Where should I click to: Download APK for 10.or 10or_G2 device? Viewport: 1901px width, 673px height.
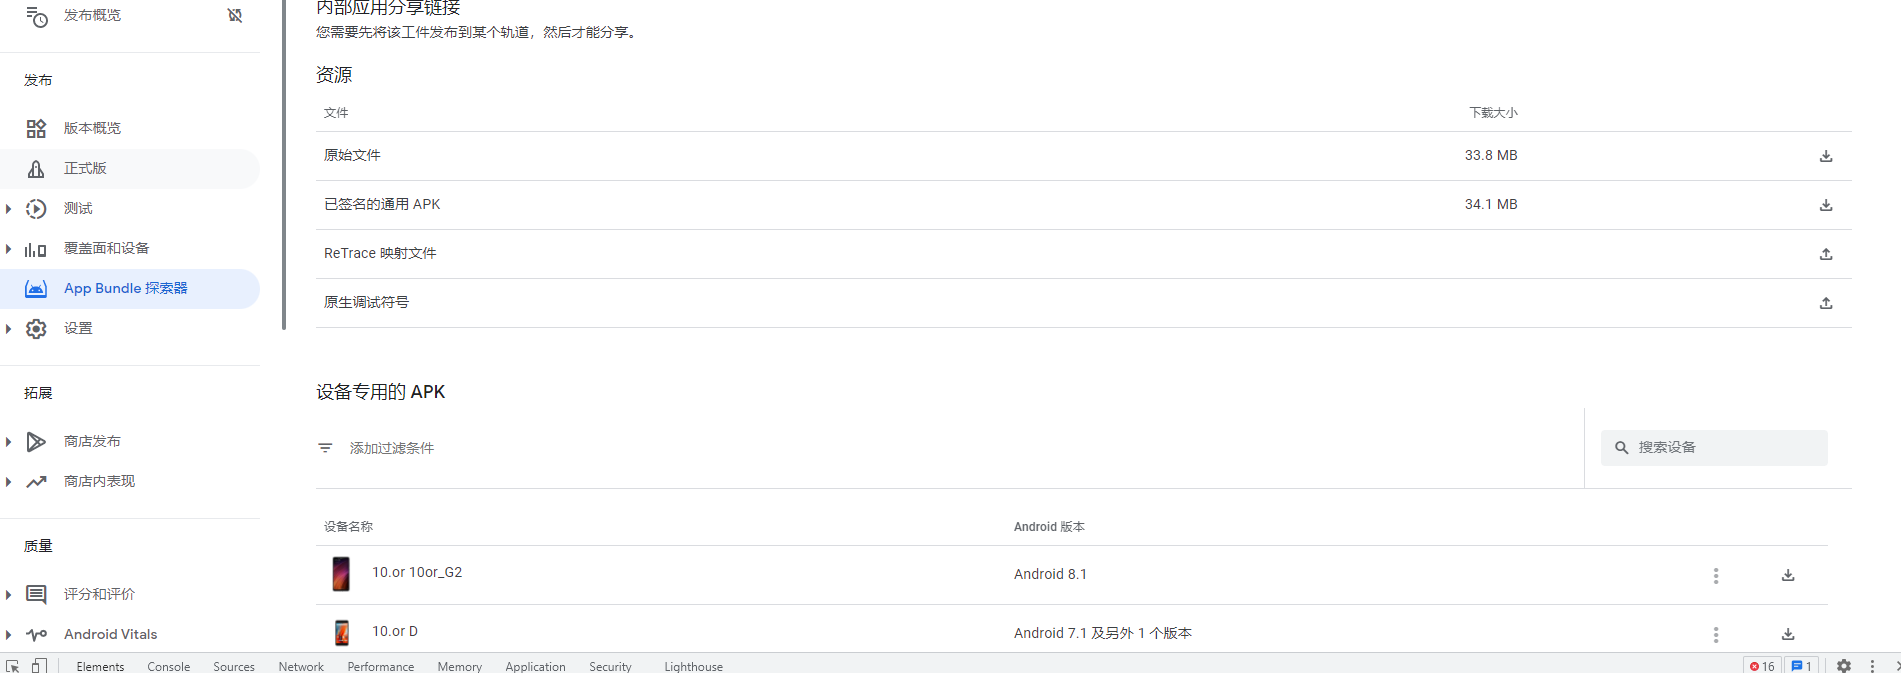point(1787,575)
